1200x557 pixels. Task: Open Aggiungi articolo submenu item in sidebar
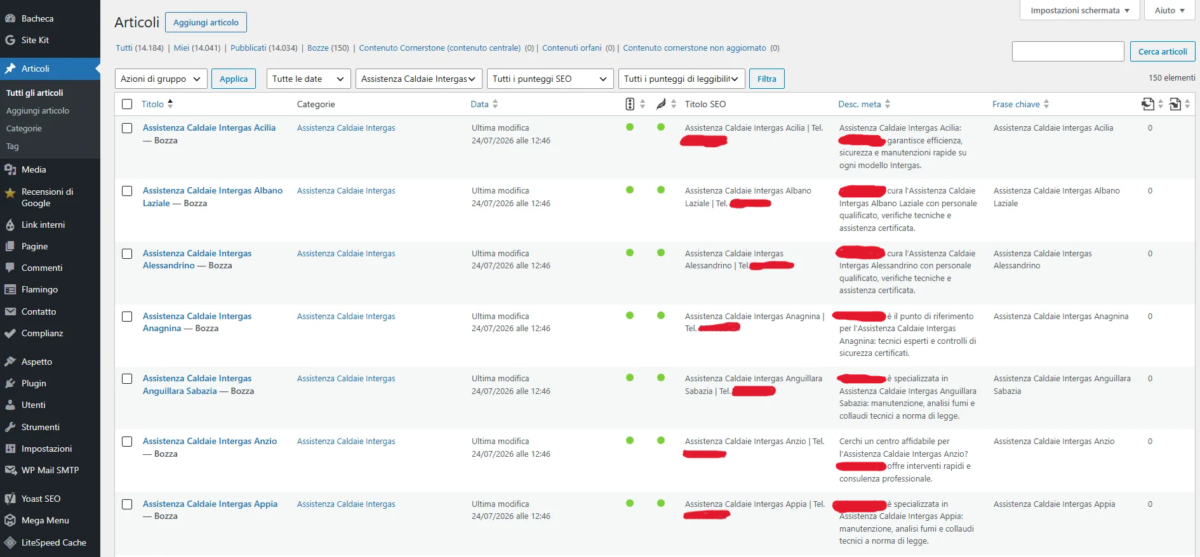(x=37, y=111)
